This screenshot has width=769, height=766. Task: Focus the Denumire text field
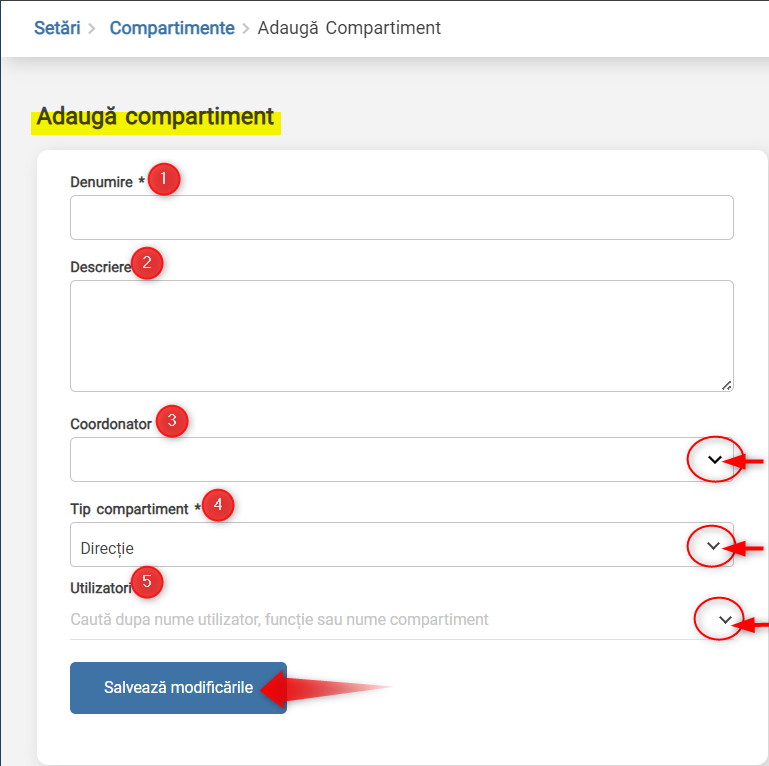[x=402, y=217]
